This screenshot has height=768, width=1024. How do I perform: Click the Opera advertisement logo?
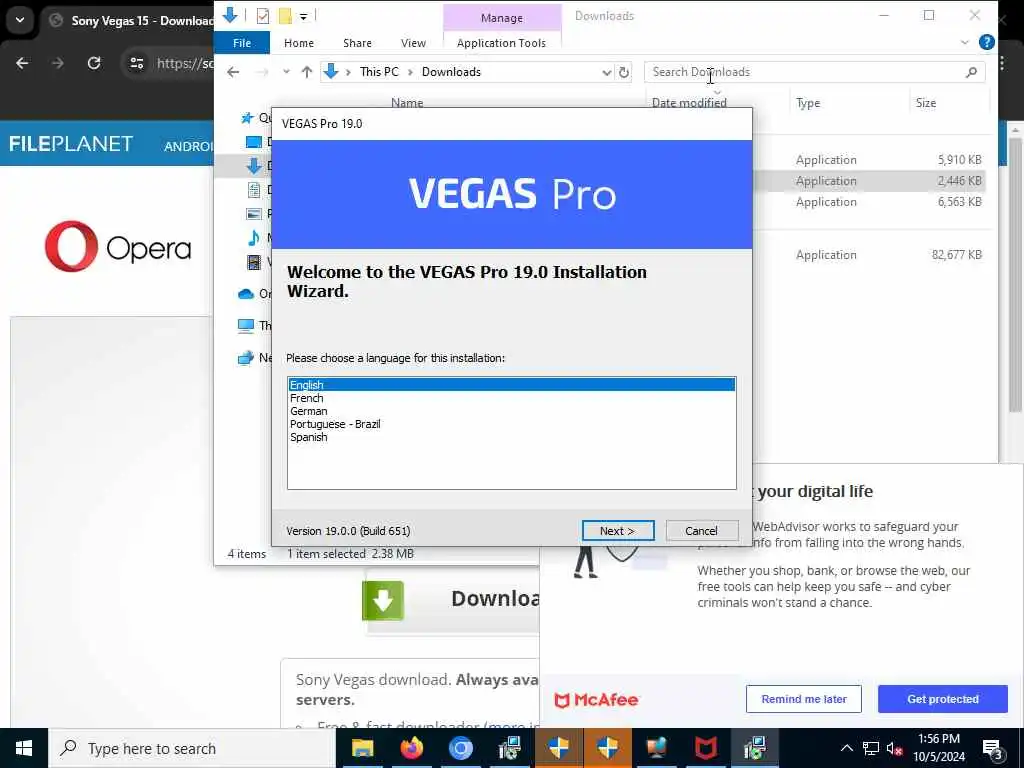pos(118,246)
